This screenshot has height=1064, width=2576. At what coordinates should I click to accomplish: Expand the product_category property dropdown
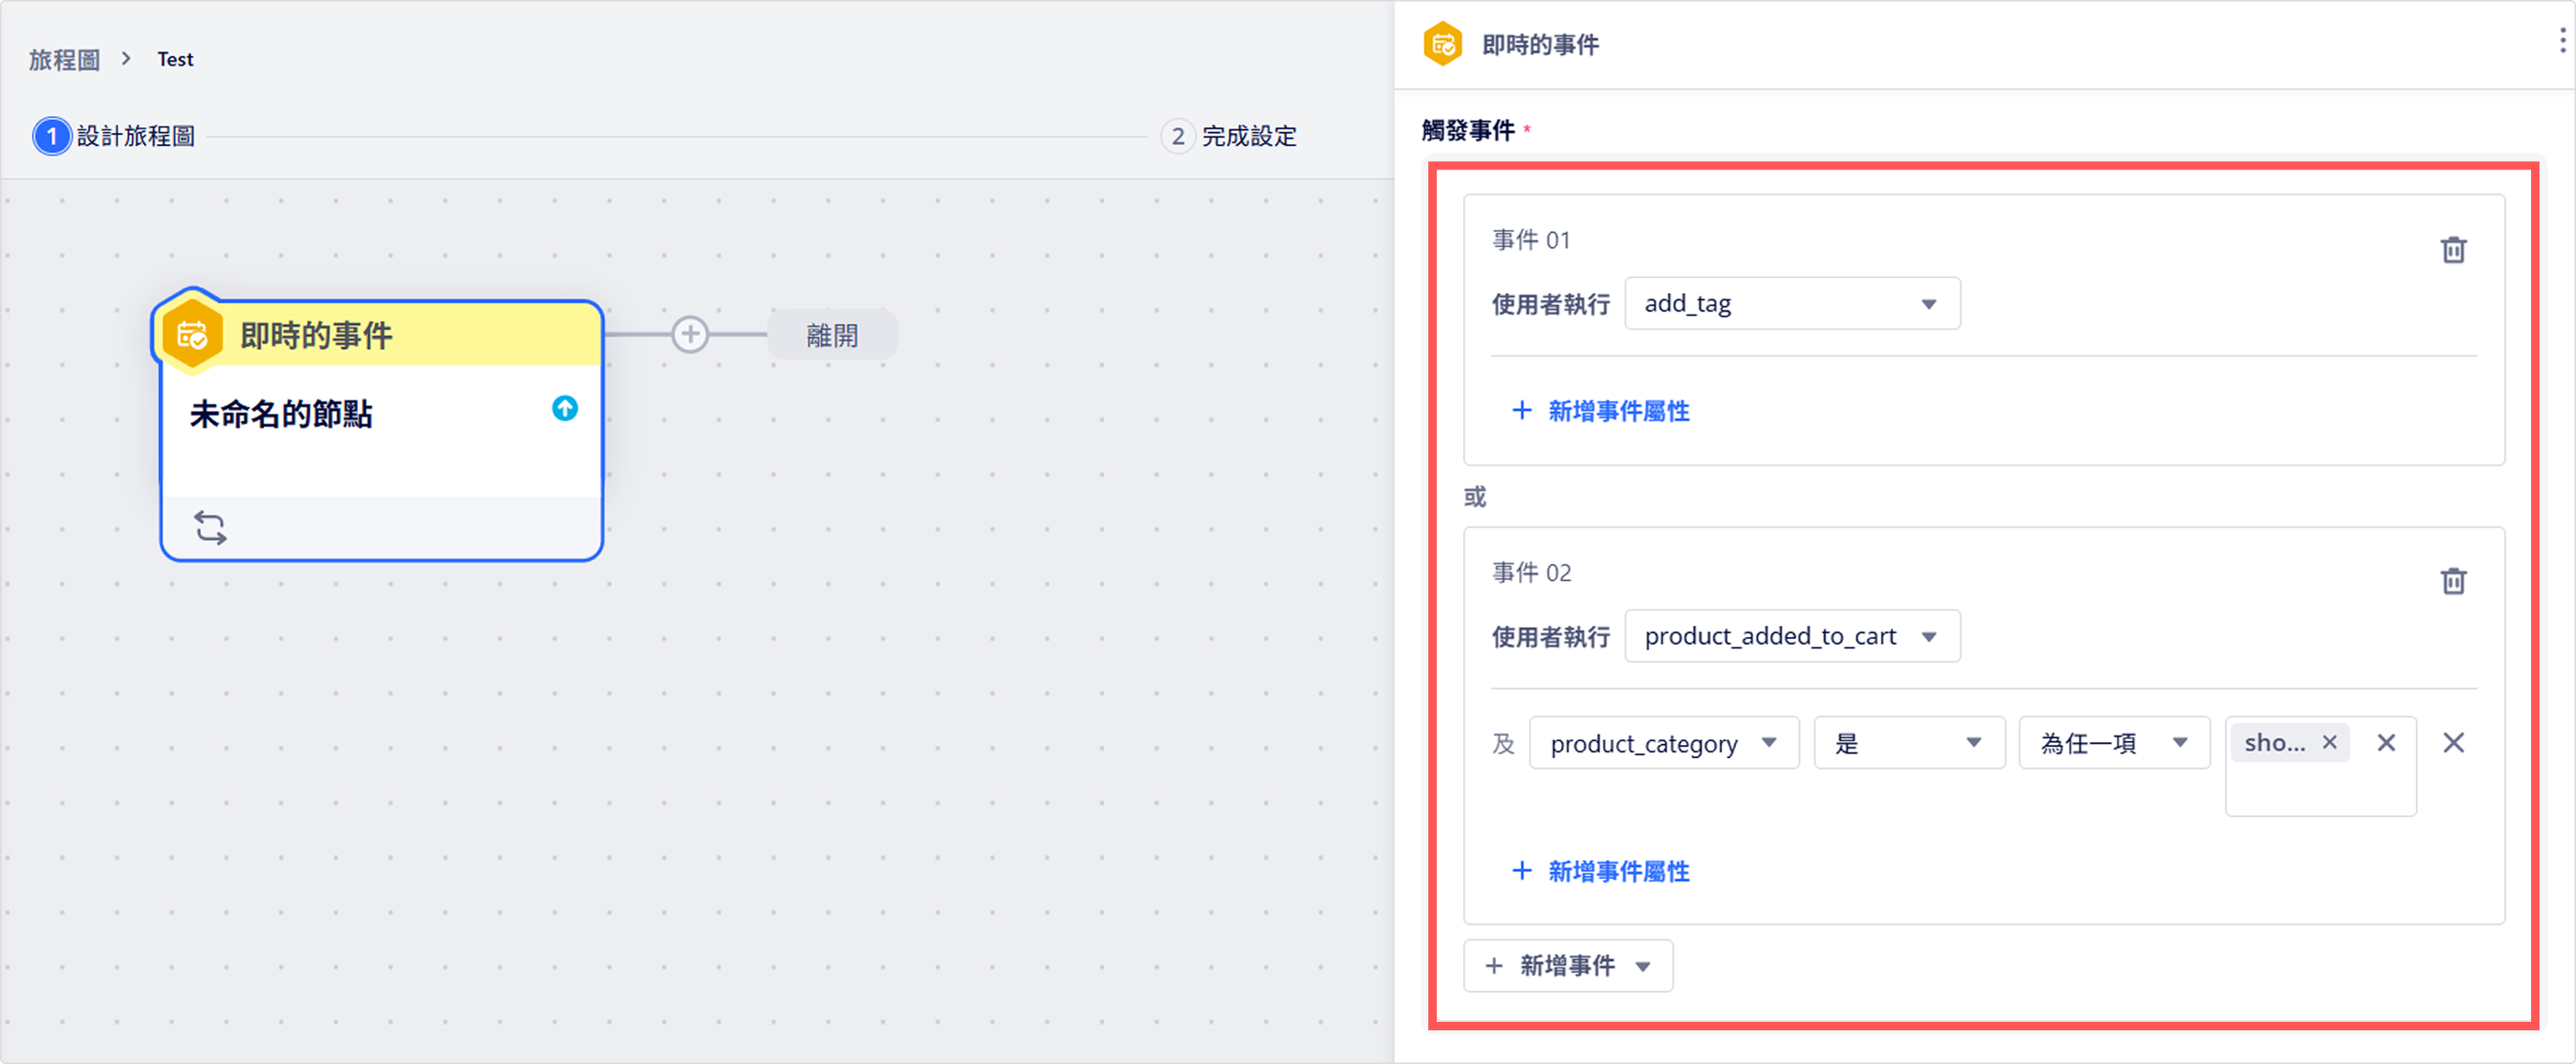click(1663, 743)
